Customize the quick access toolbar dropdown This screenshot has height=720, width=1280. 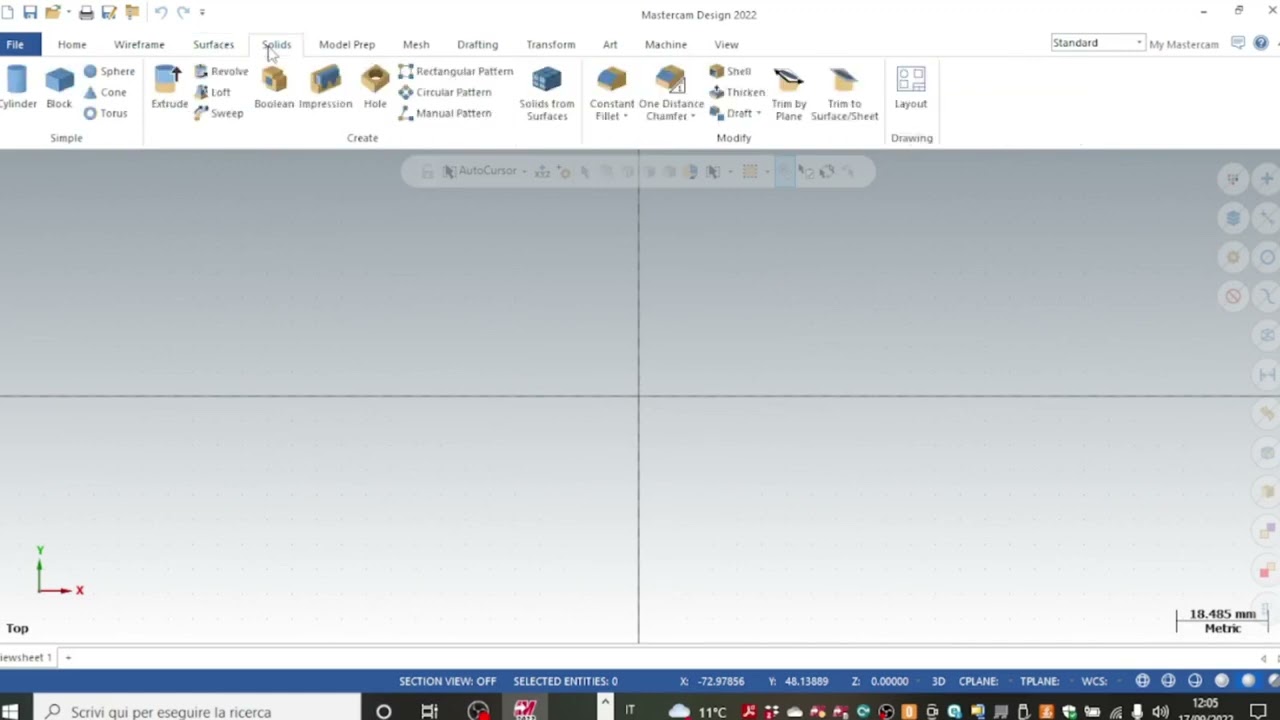(203, 12)
